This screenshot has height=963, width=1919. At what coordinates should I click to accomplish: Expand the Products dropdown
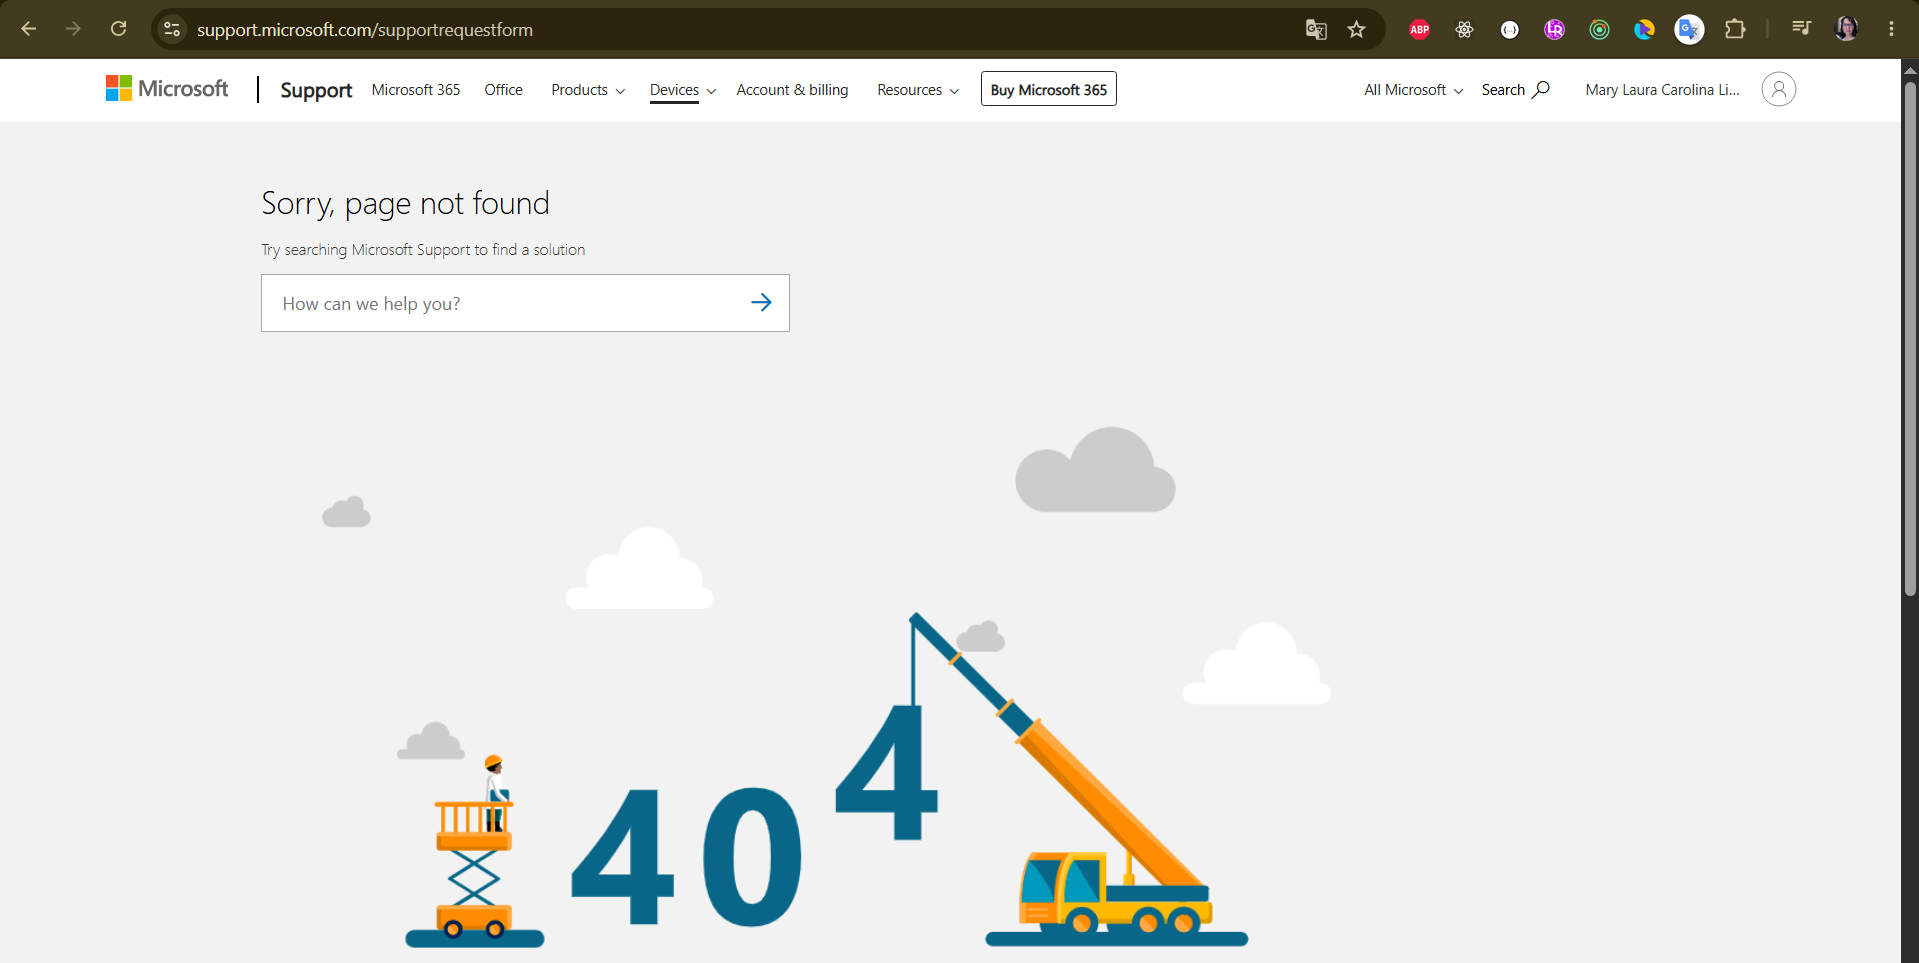(x=588, y=90)
